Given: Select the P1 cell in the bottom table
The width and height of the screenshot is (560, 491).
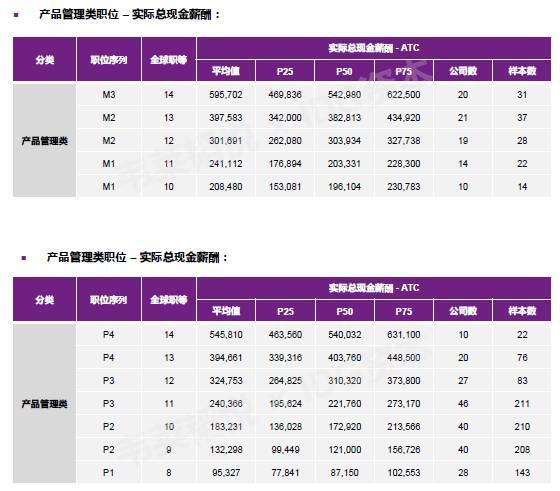Looking at the screenshot, I should (x=109, y=472).
